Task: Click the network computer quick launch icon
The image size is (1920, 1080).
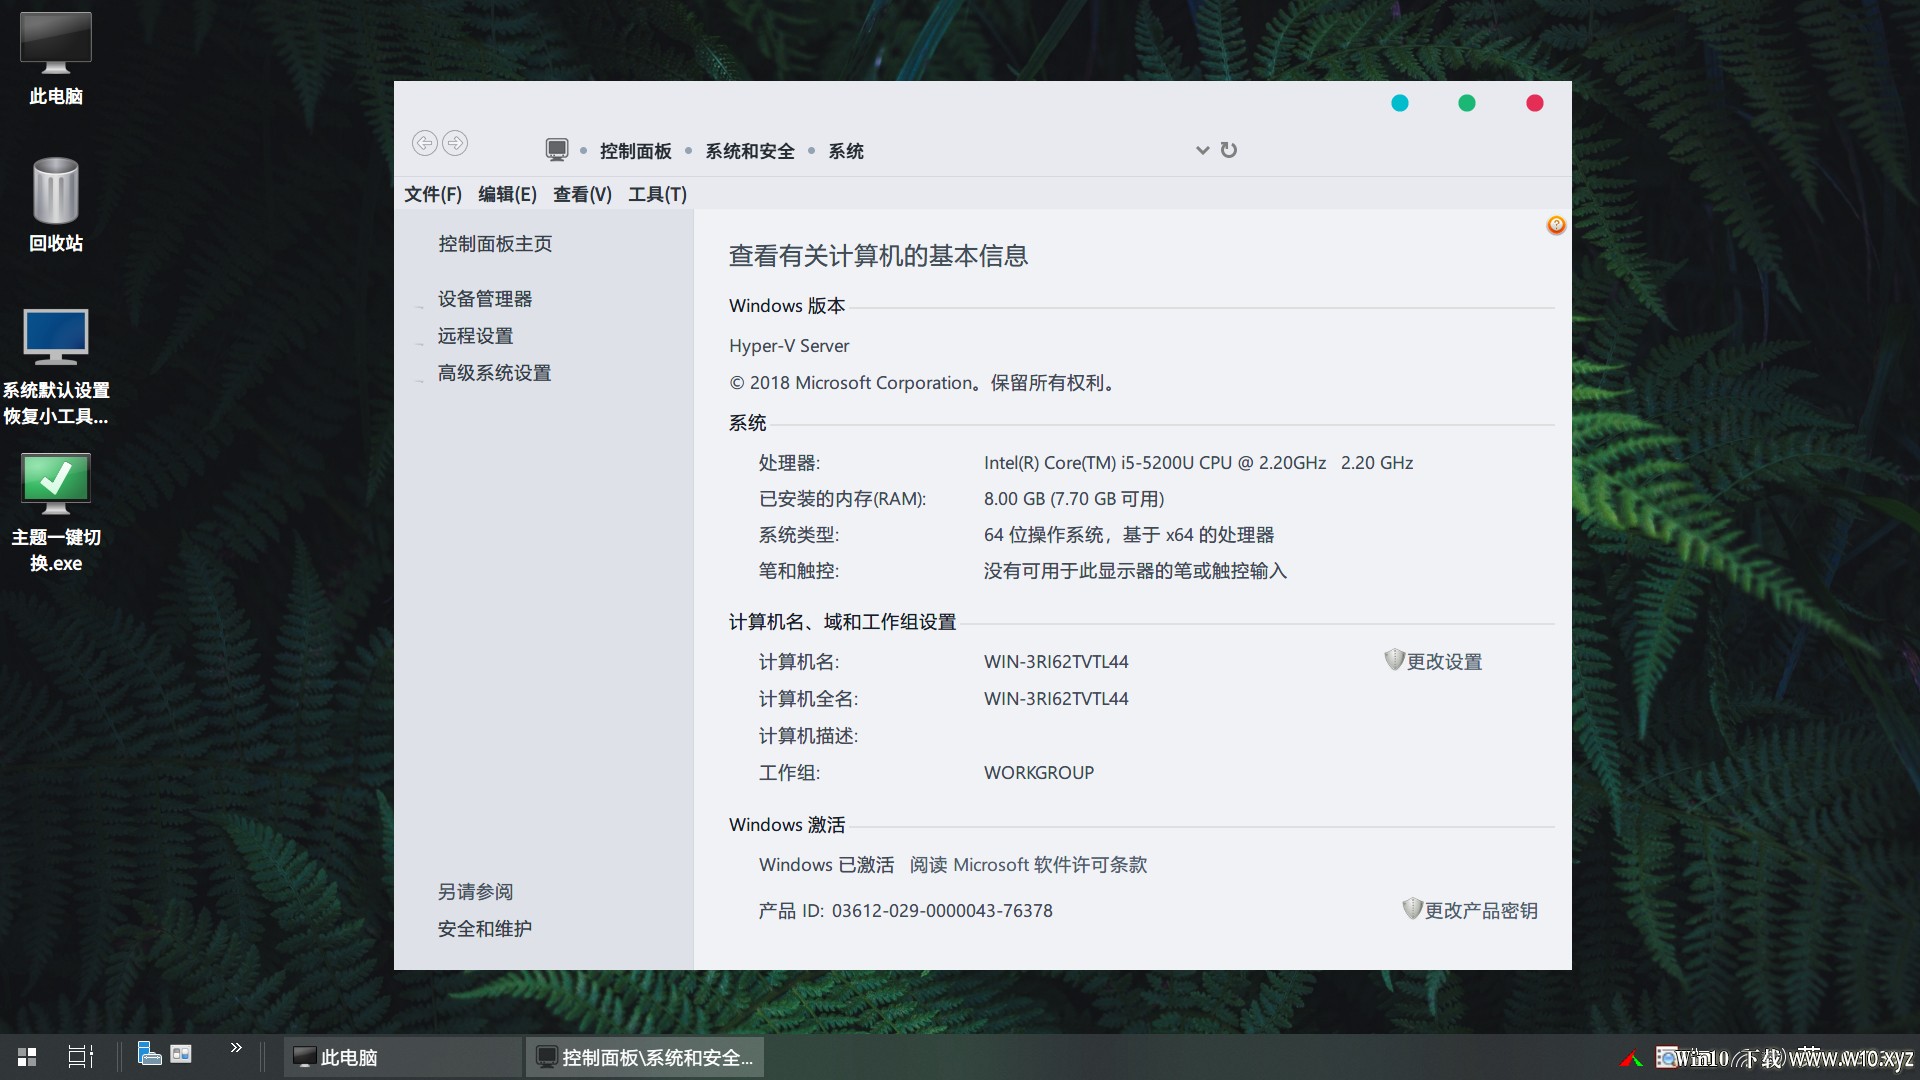Action: click(x=149, y=1053)
